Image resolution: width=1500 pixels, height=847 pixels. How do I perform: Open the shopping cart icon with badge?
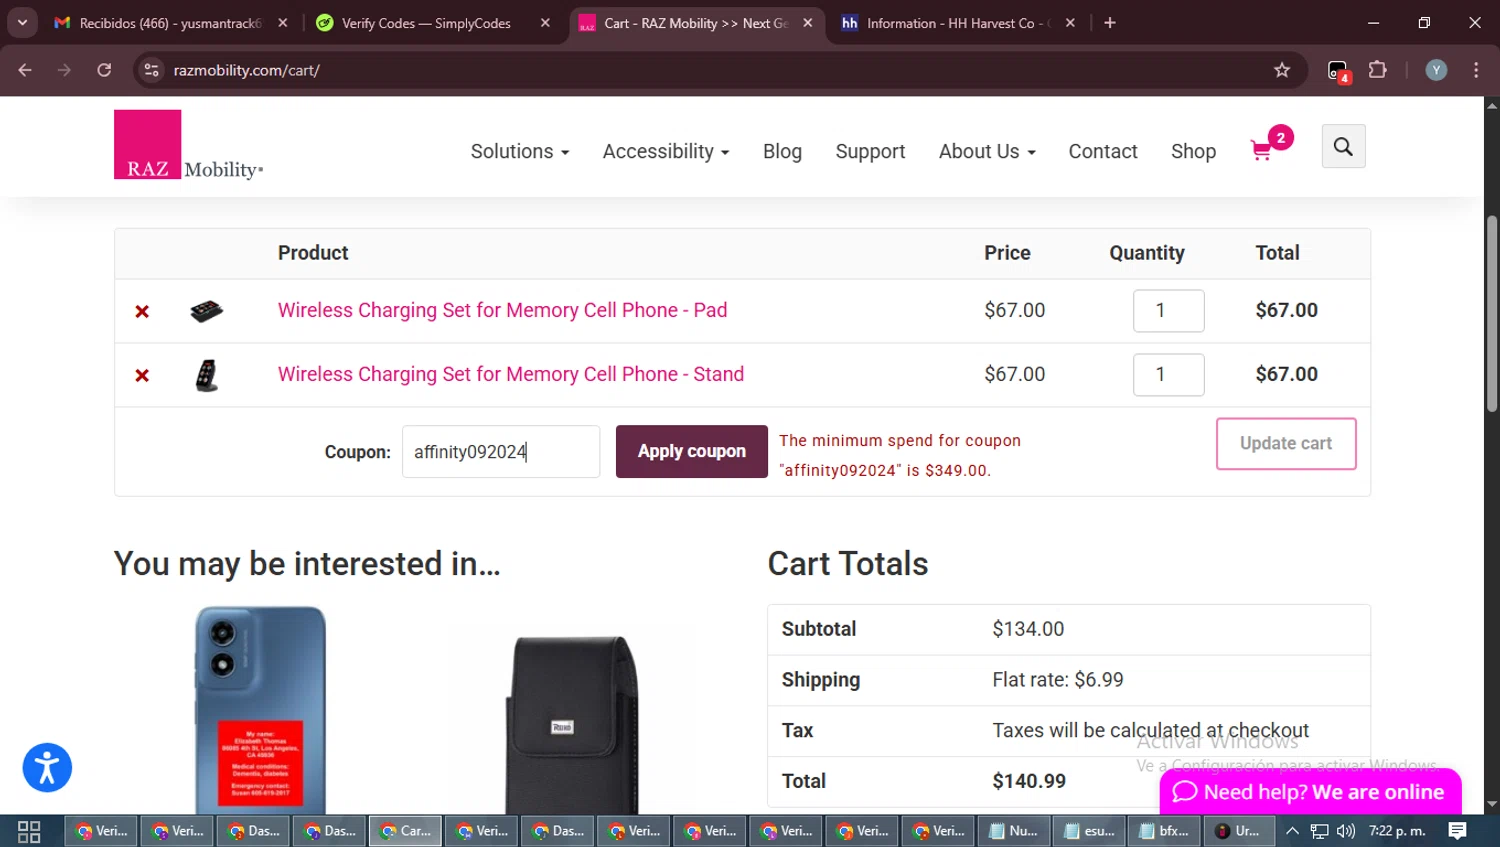click(1270, 146)
